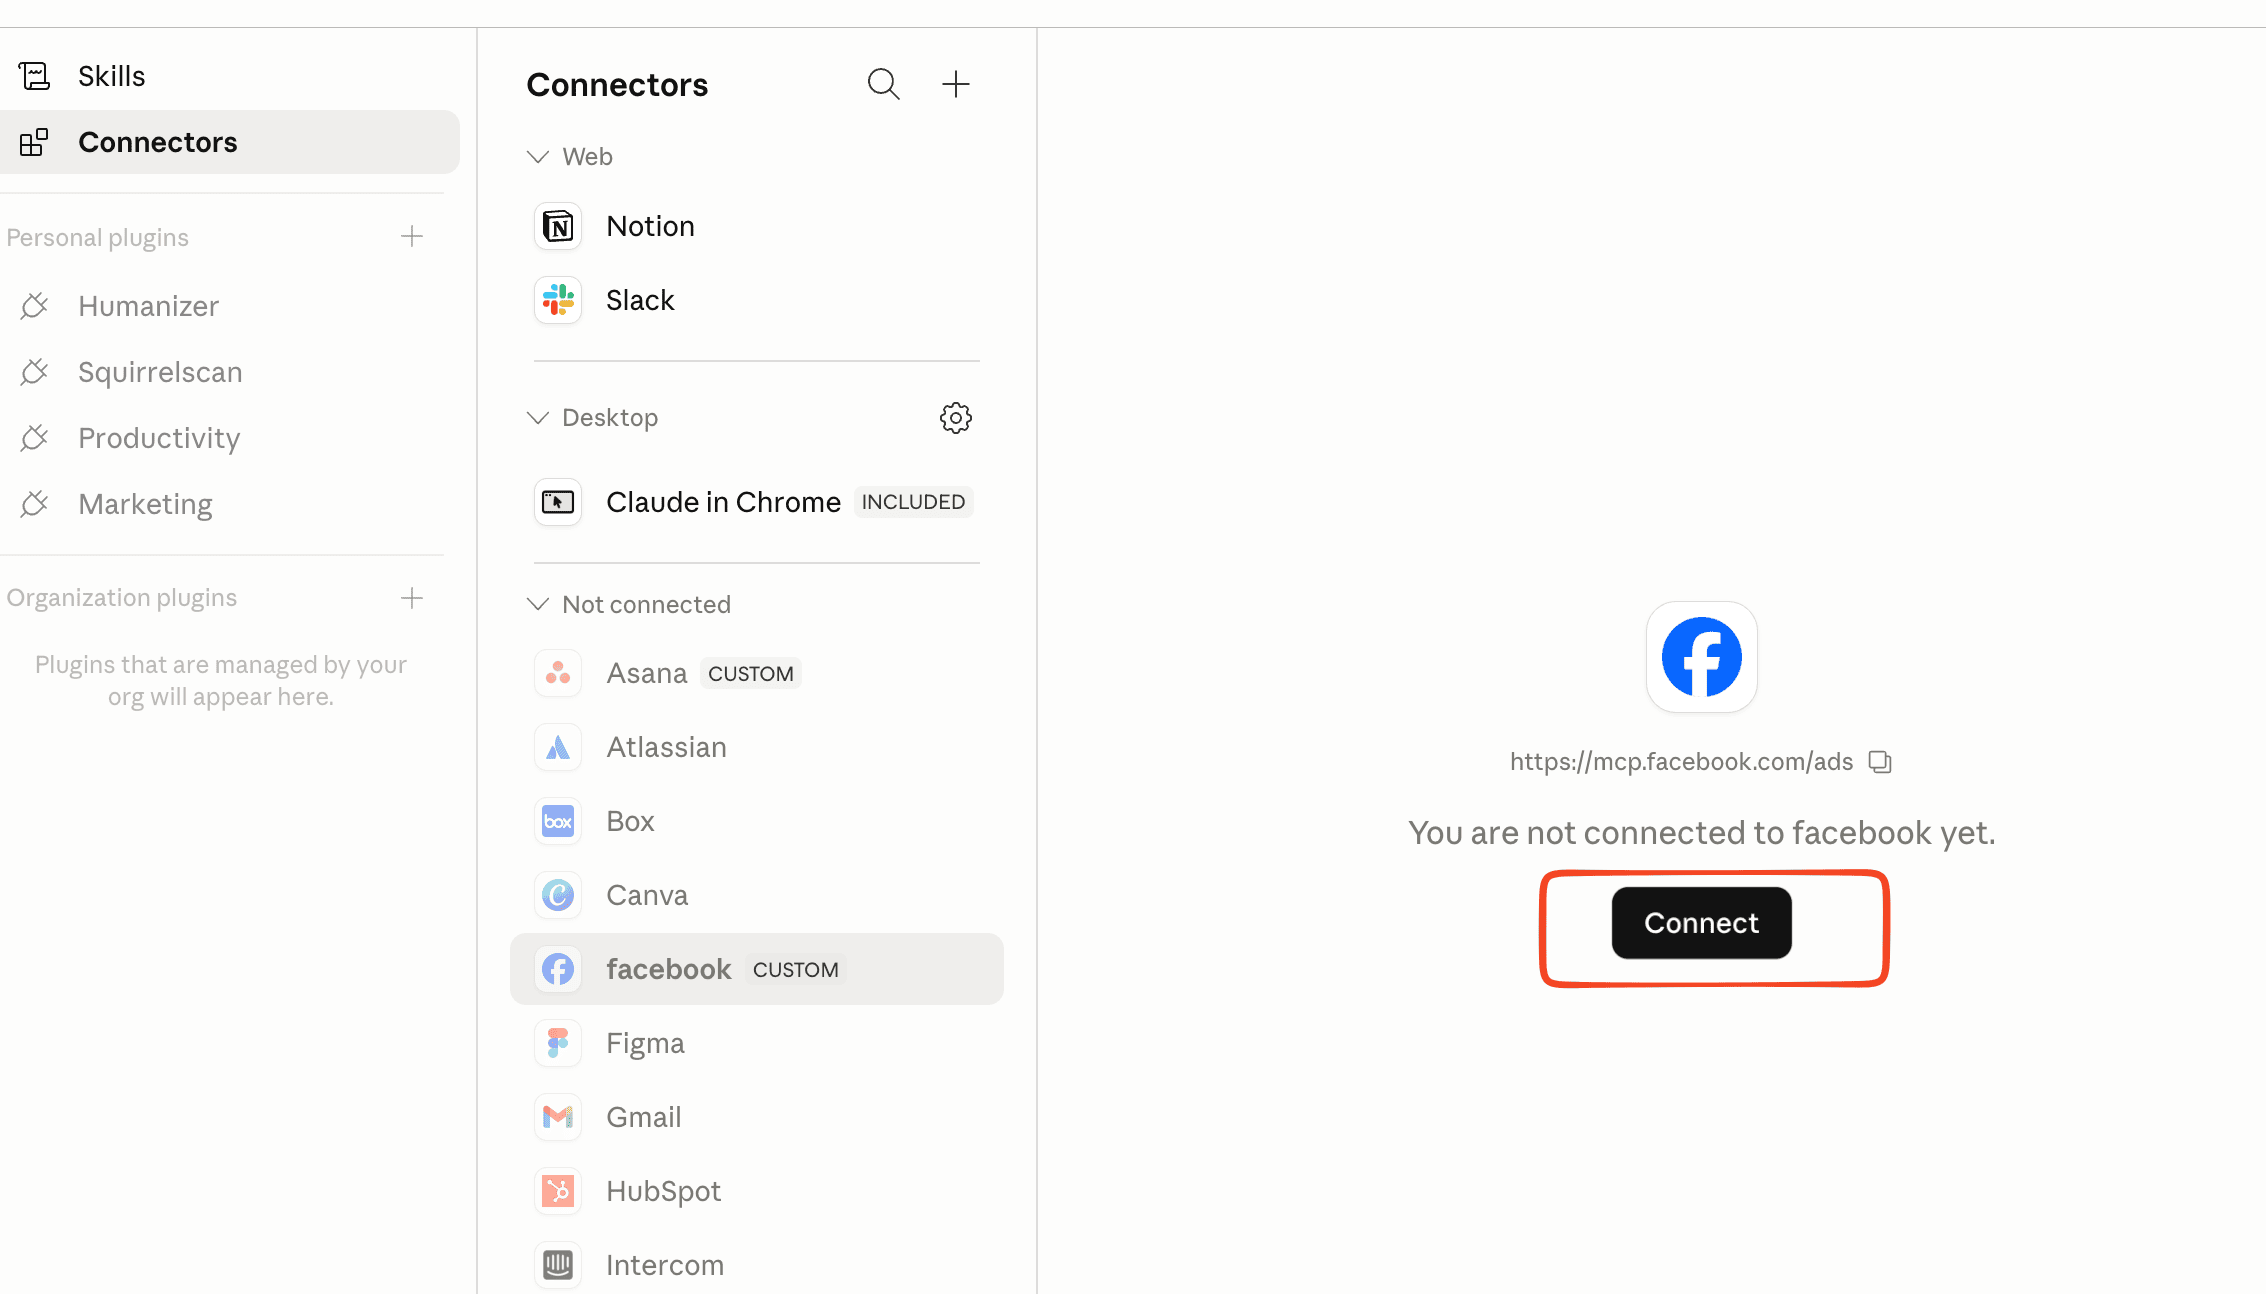The width and height of the screenshot is (2266, 1294).
Task: Search connectors with the magnifier icon
Action: 883,84
